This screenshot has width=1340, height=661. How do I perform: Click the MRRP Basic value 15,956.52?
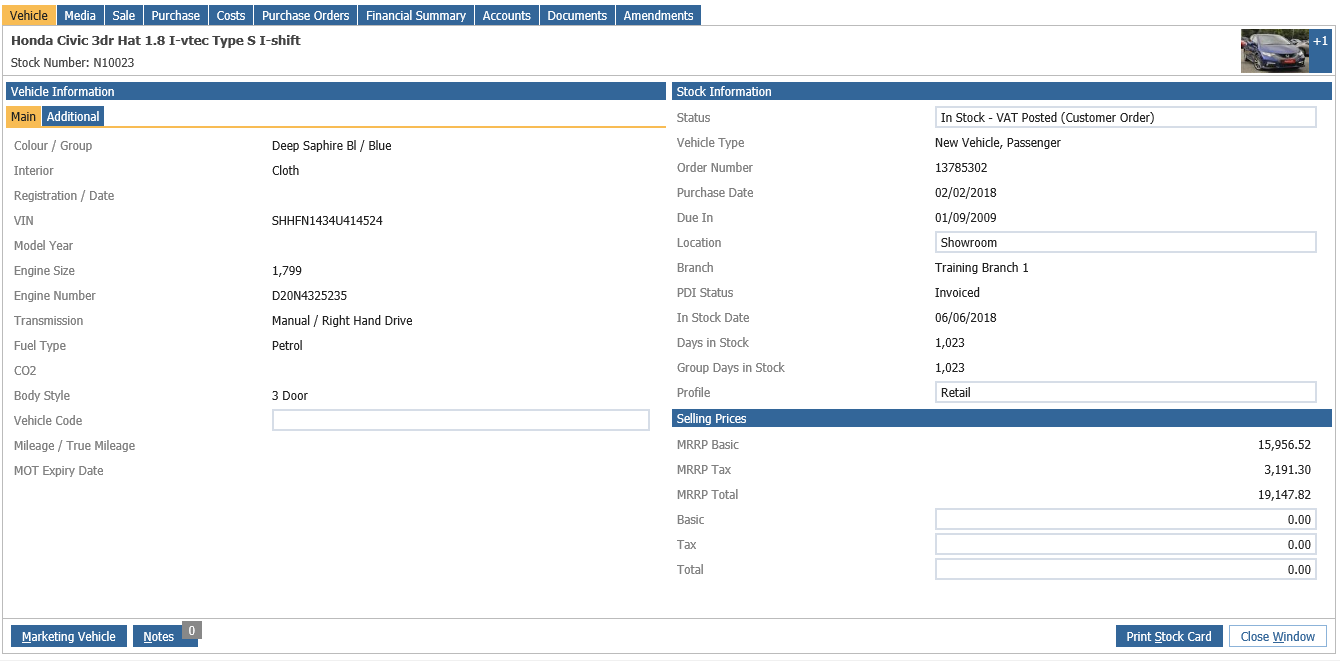[x=1284, y=445]
